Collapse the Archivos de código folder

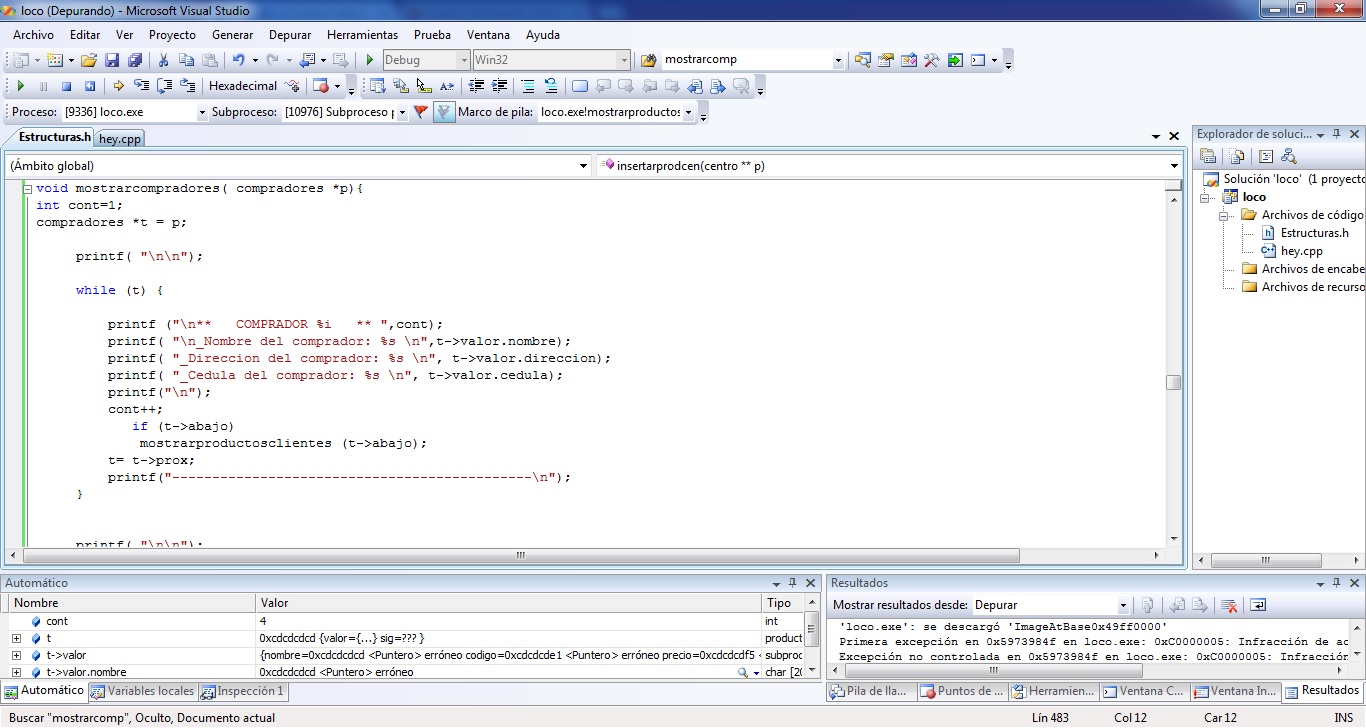point(1224,216)
